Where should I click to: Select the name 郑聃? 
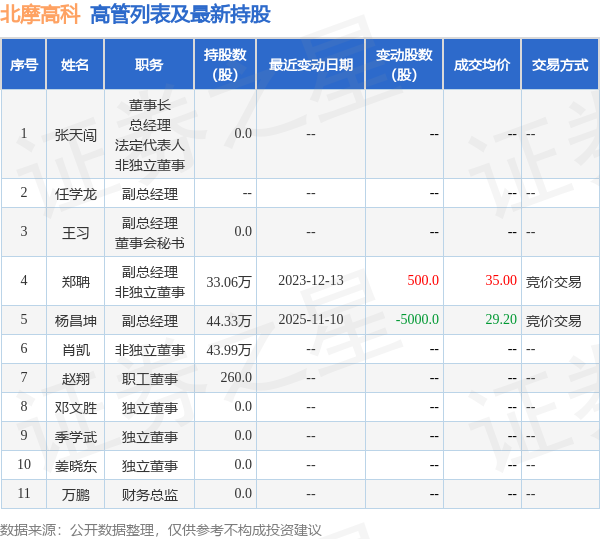coord(75,282)
